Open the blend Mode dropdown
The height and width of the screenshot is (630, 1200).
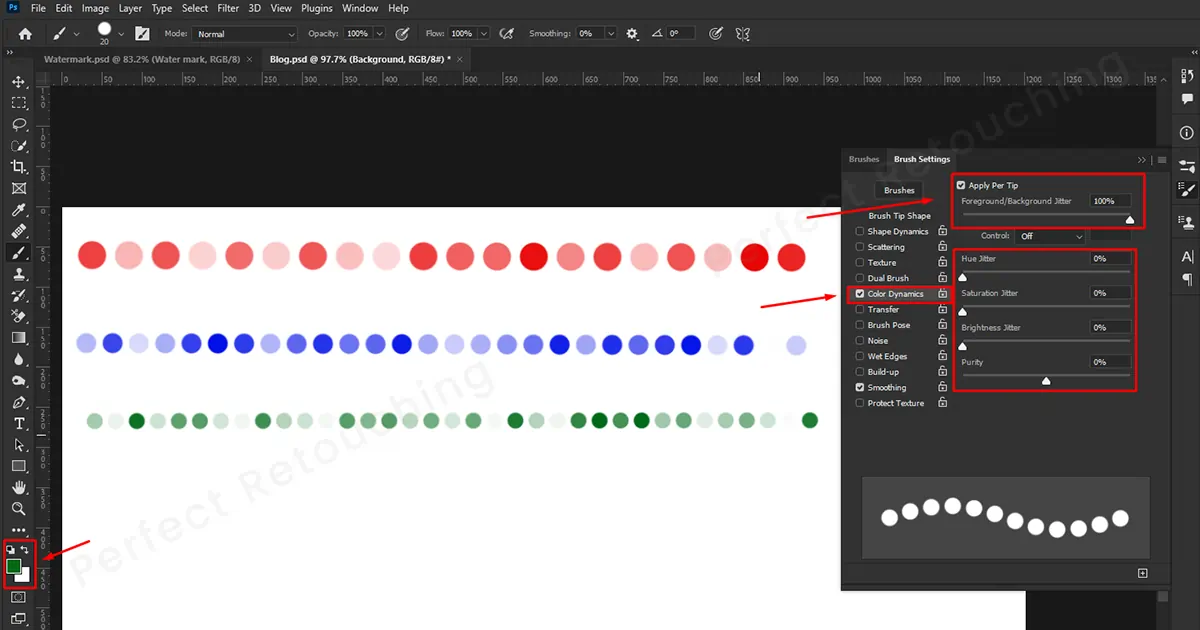[245, 33]
